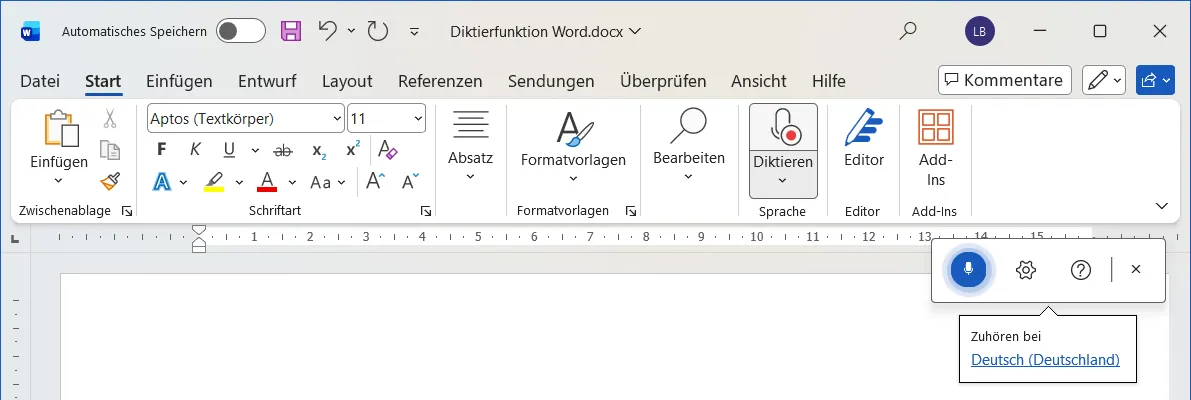Open the undo history dropdown arrow
The width and height of the screenshot is (1191, 400).
click(x=351, y=30)
